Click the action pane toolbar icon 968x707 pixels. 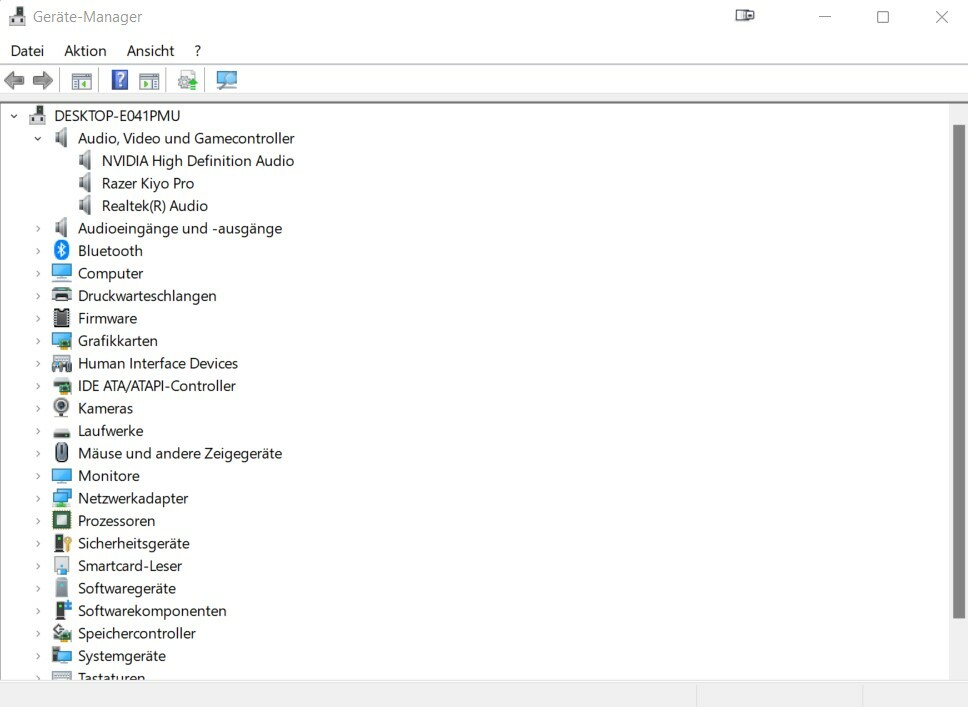click(x=149, y=80)
